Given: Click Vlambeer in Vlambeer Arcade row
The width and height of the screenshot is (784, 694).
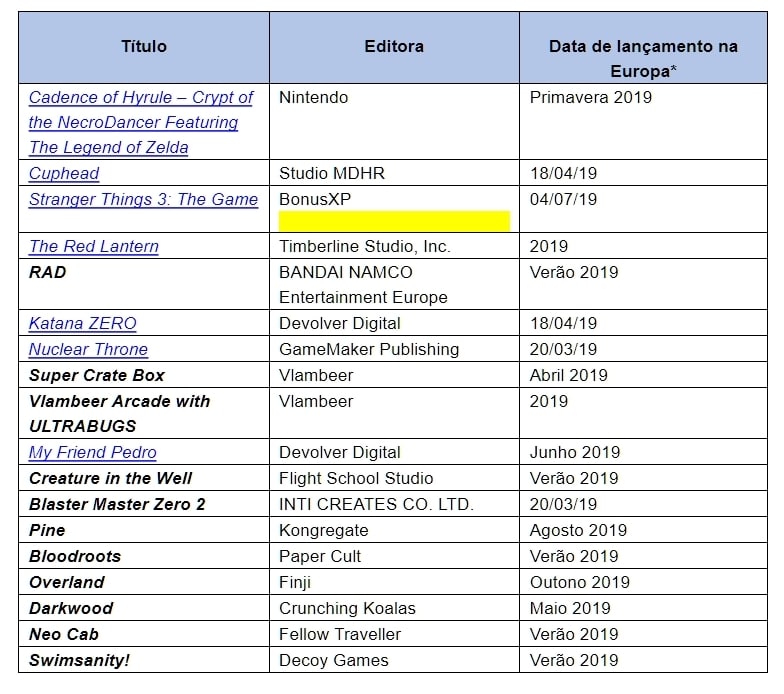Looking at the screenshot, I should tap(316, 401).
